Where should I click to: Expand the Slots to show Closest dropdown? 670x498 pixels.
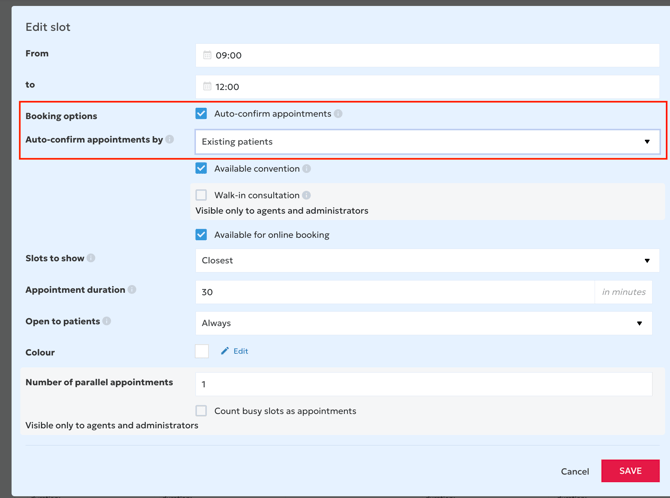(x=426, y=260)
